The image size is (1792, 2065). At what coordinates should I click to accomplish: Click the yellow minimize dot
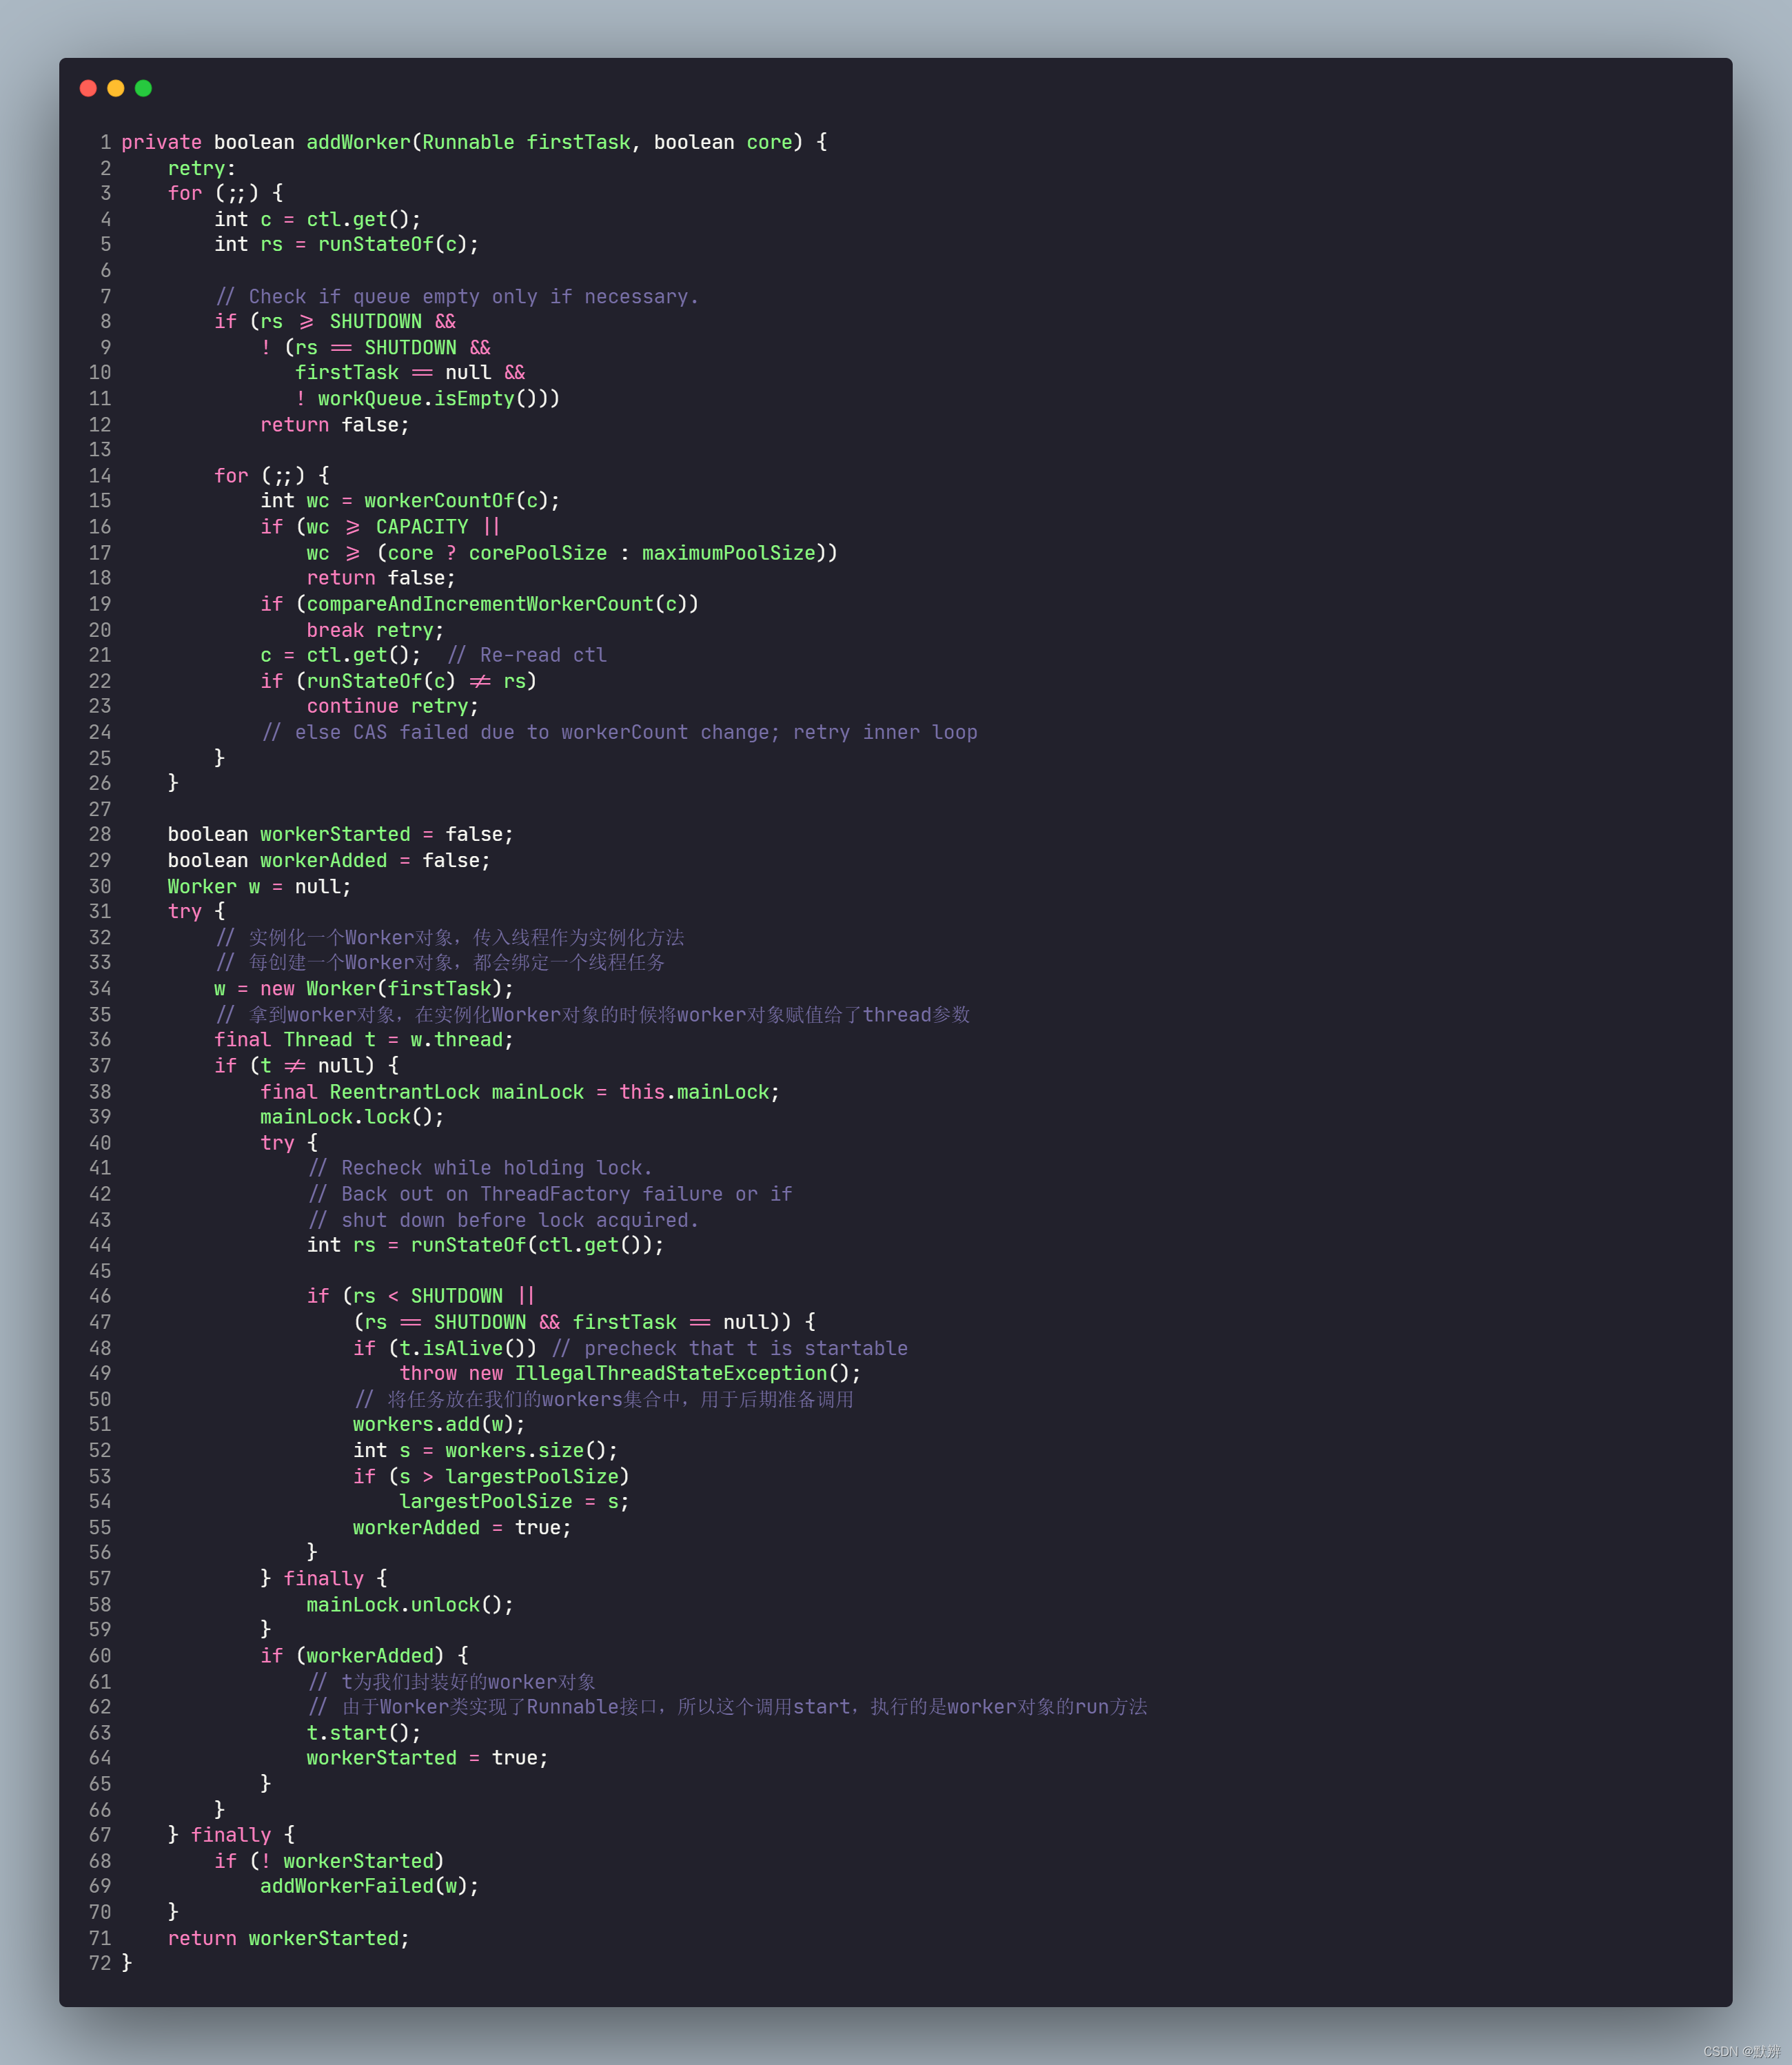coord(116,88)
